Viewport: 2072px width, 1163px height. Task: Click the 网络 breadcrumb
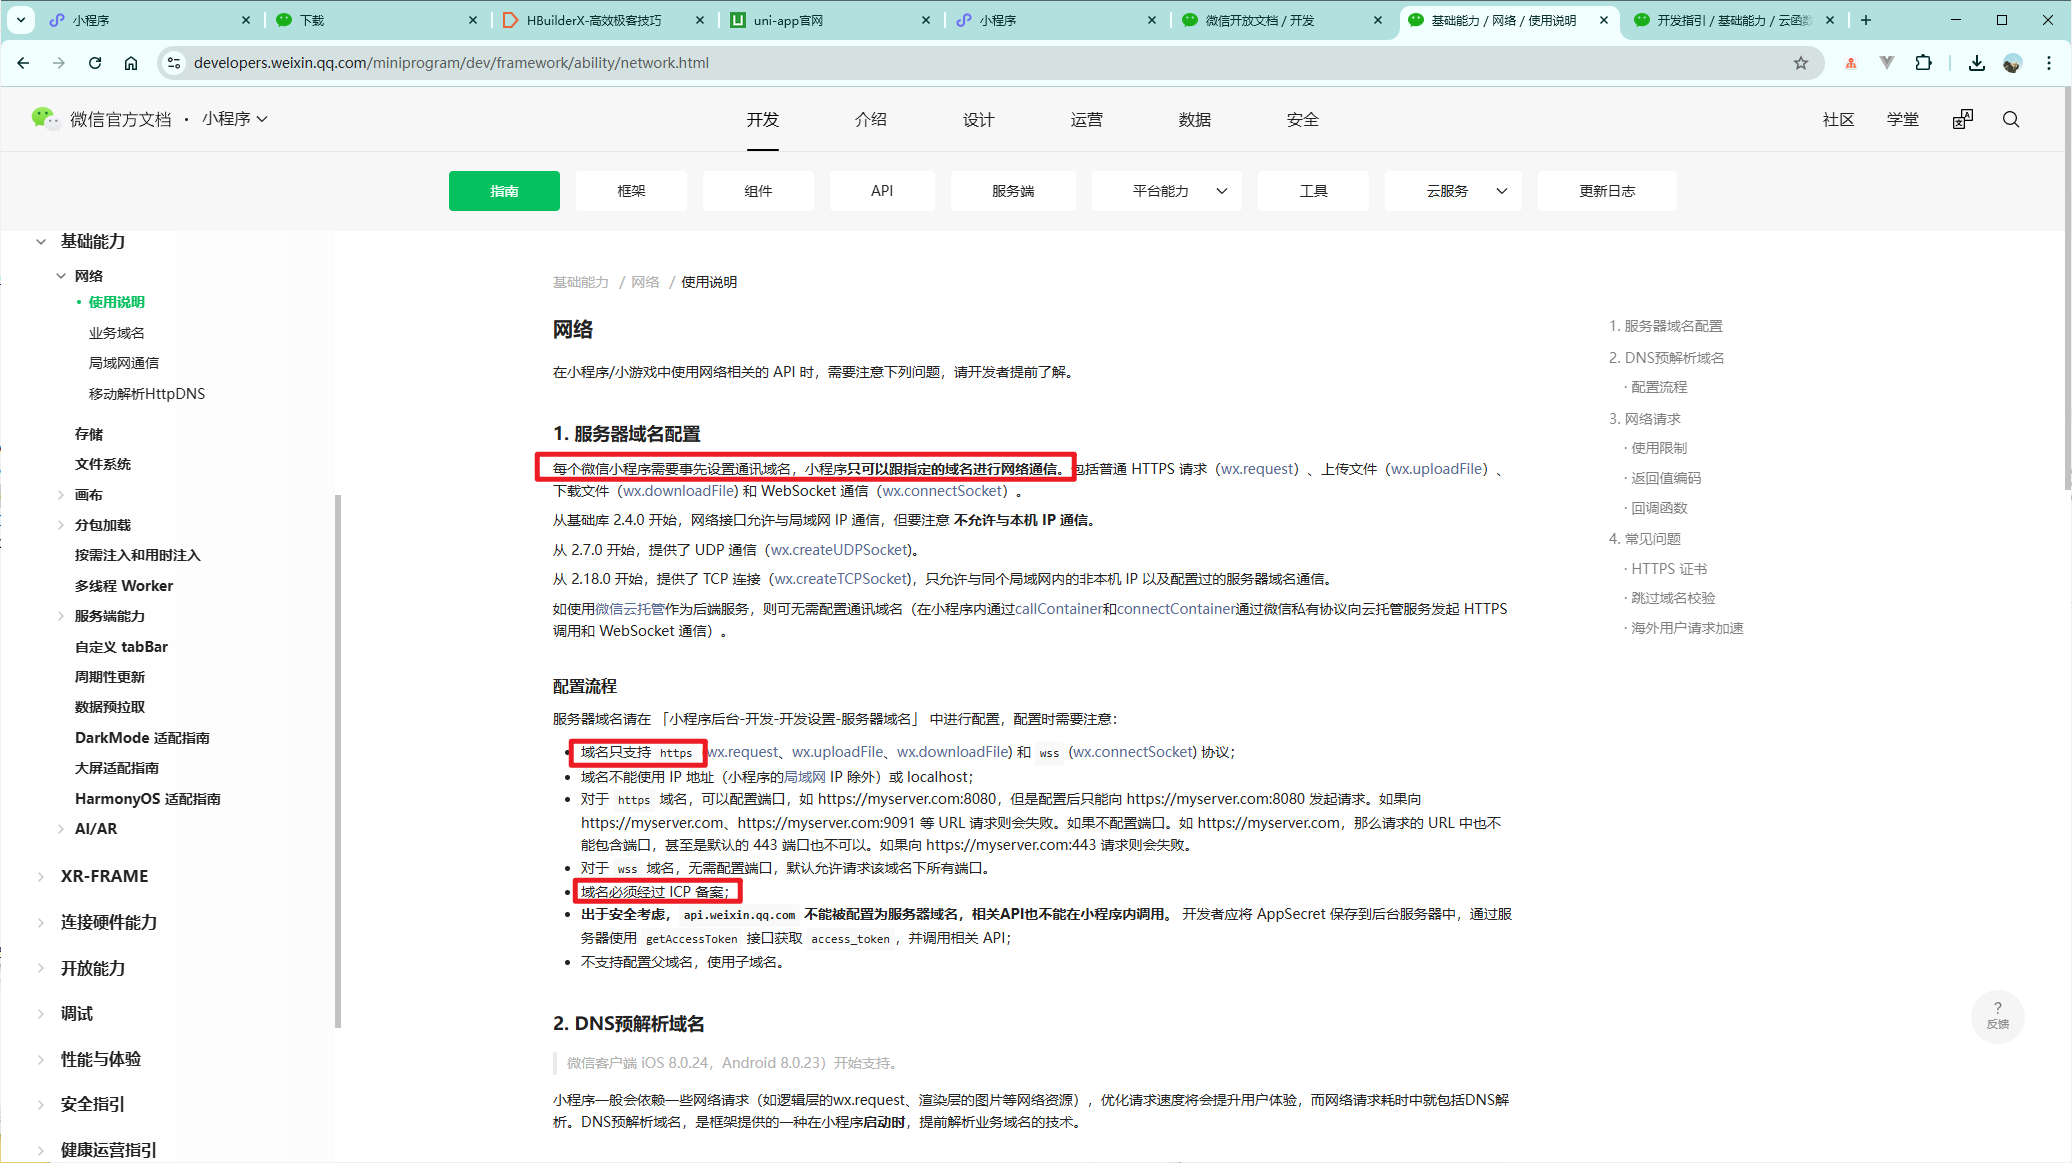pyautogui.click(x=645, y=282)
